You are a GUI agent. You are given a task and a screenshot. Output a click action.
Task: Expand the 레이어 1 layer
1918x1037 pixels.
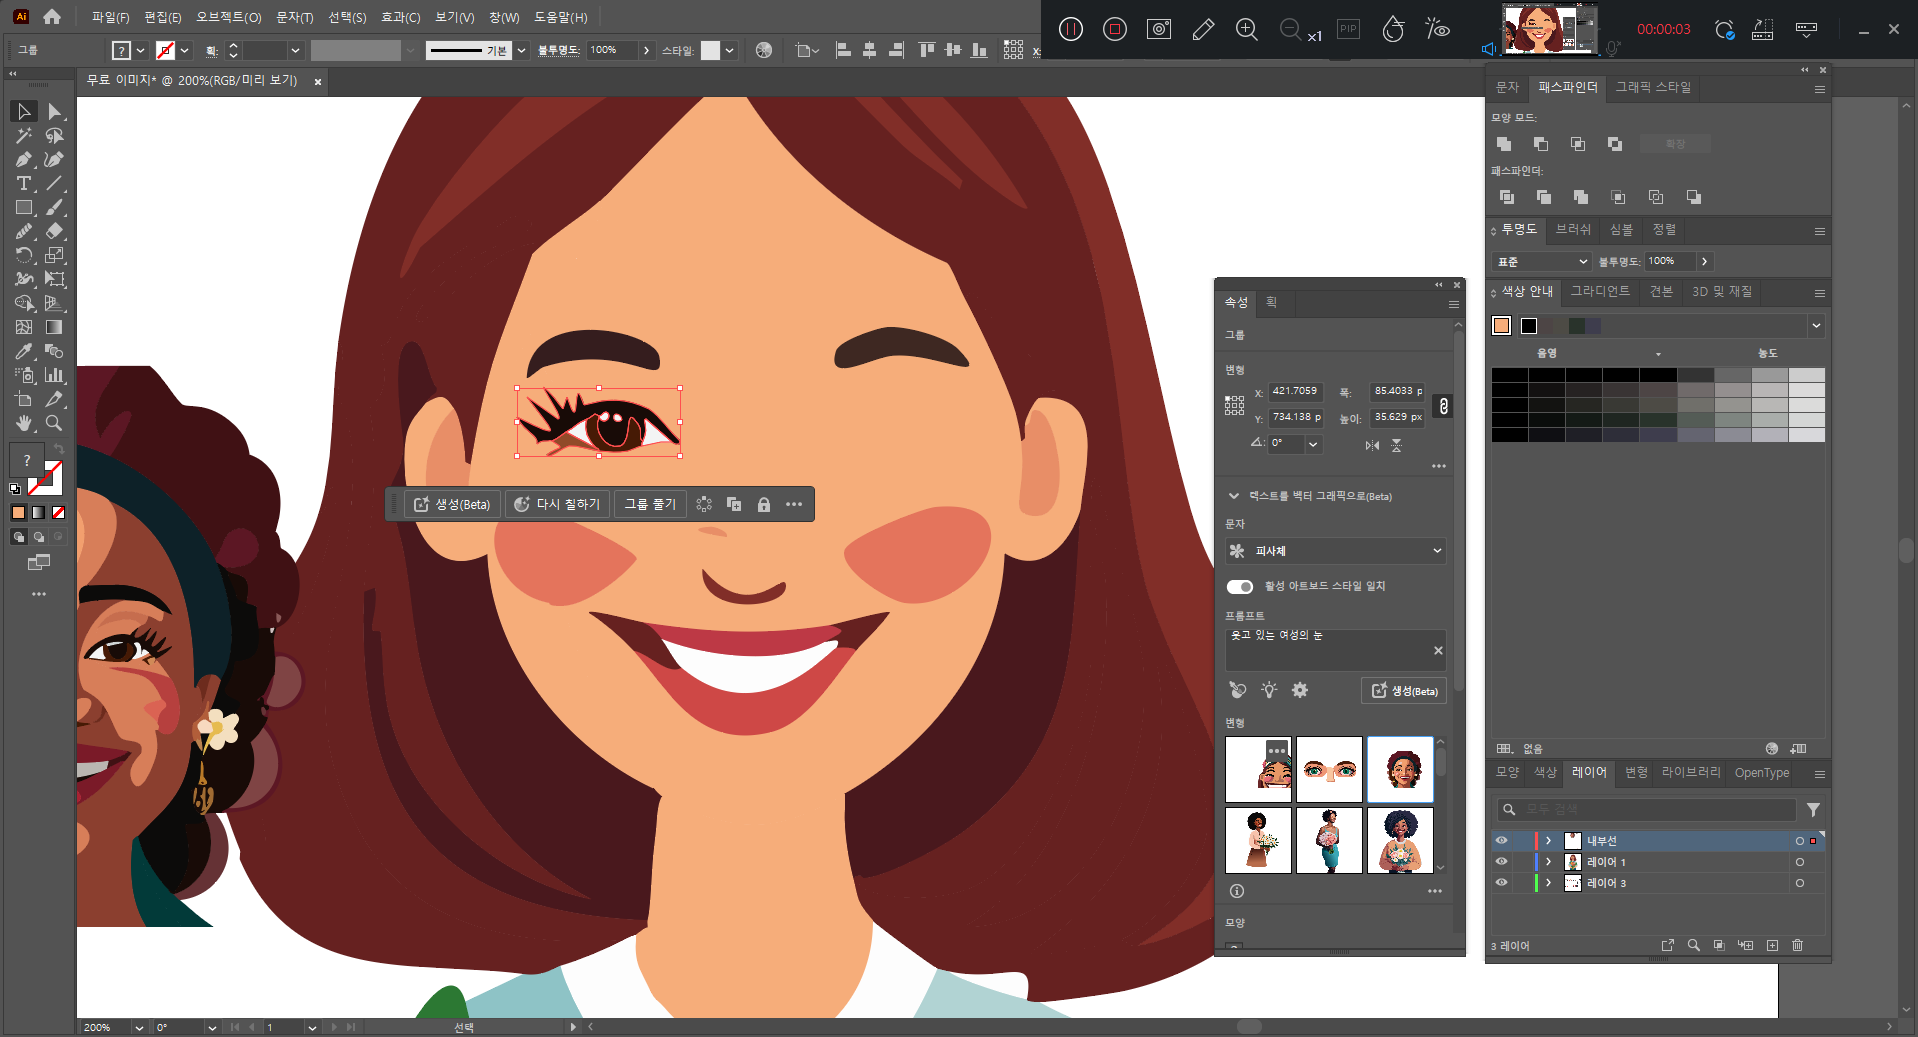click(1548, 862)
